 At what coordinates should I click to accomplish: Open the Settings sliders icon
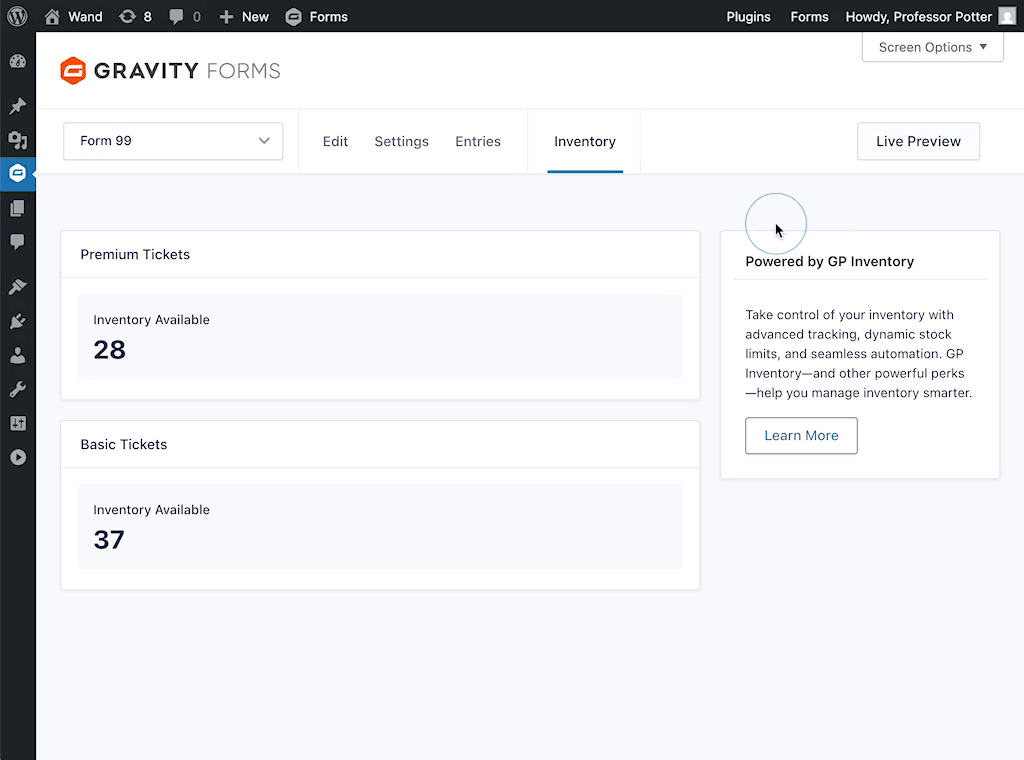click(x=17, y=423)
